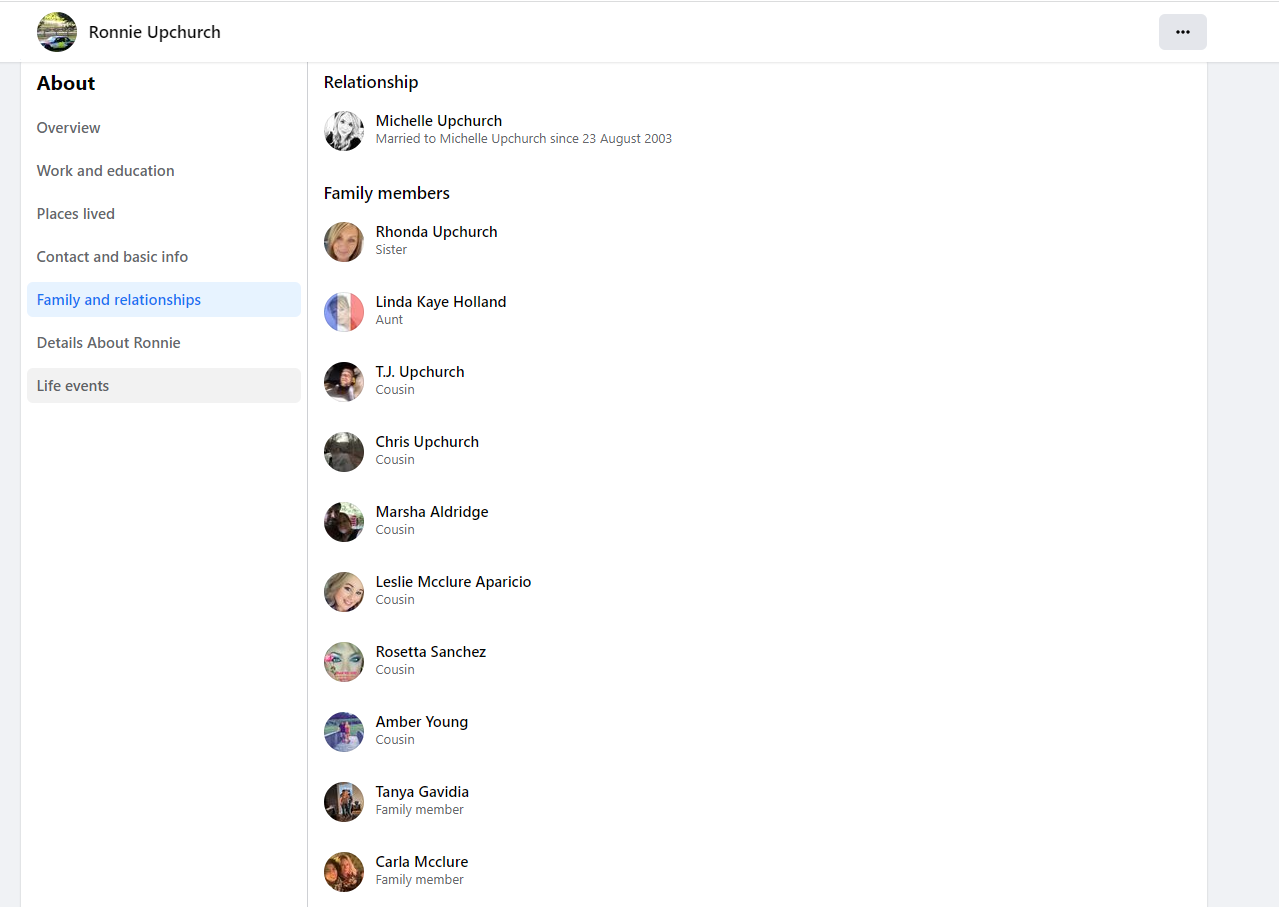
Task: Visit Carla Mcclure's profile via name
Action: click(421, 862)
